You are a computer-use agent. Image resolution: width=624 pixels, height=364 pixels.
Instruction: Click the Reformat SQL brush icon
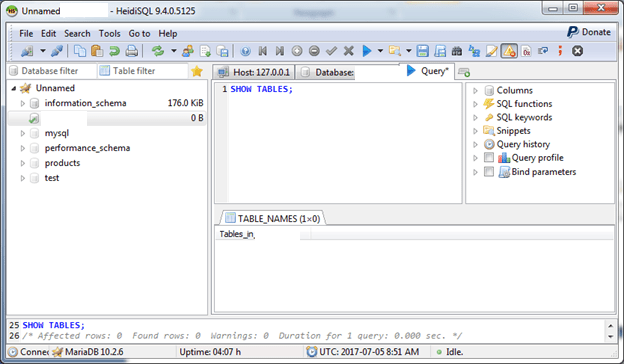pos(491,51)
